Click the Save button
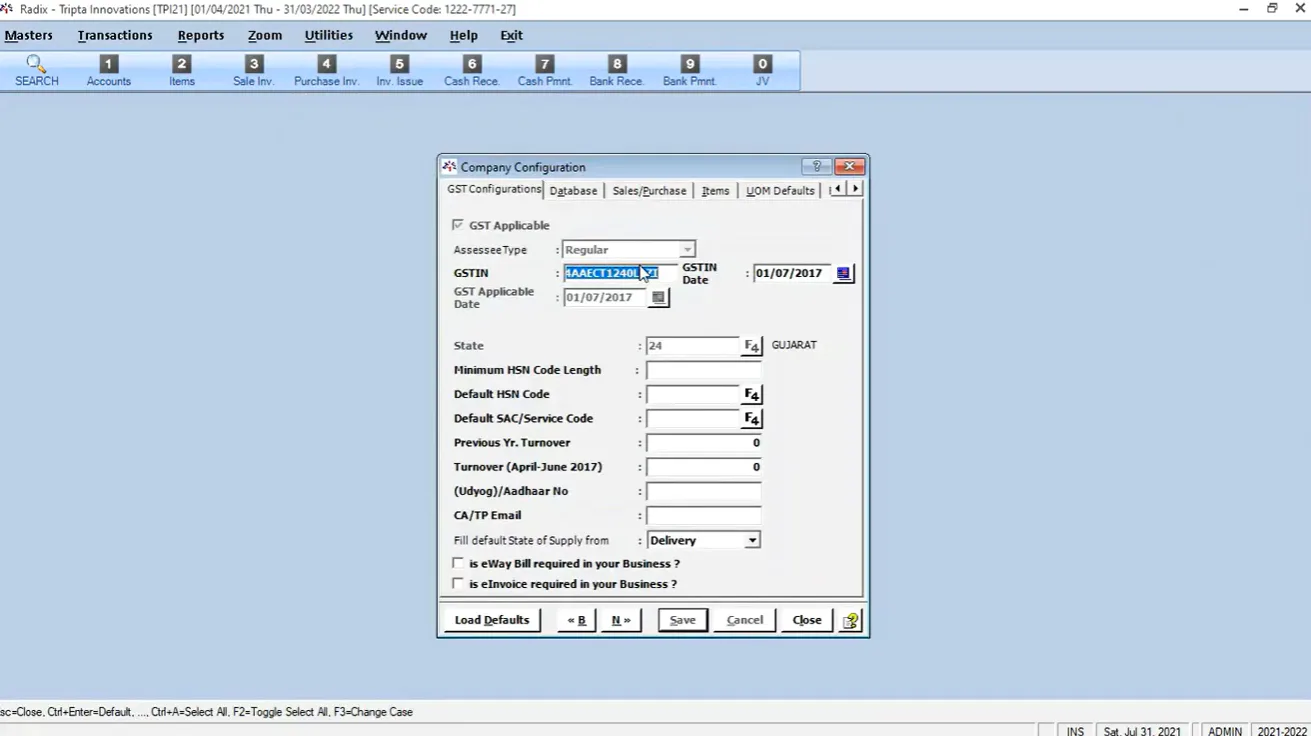Viewport: 1311px width, 736px height. click(683, 620)
